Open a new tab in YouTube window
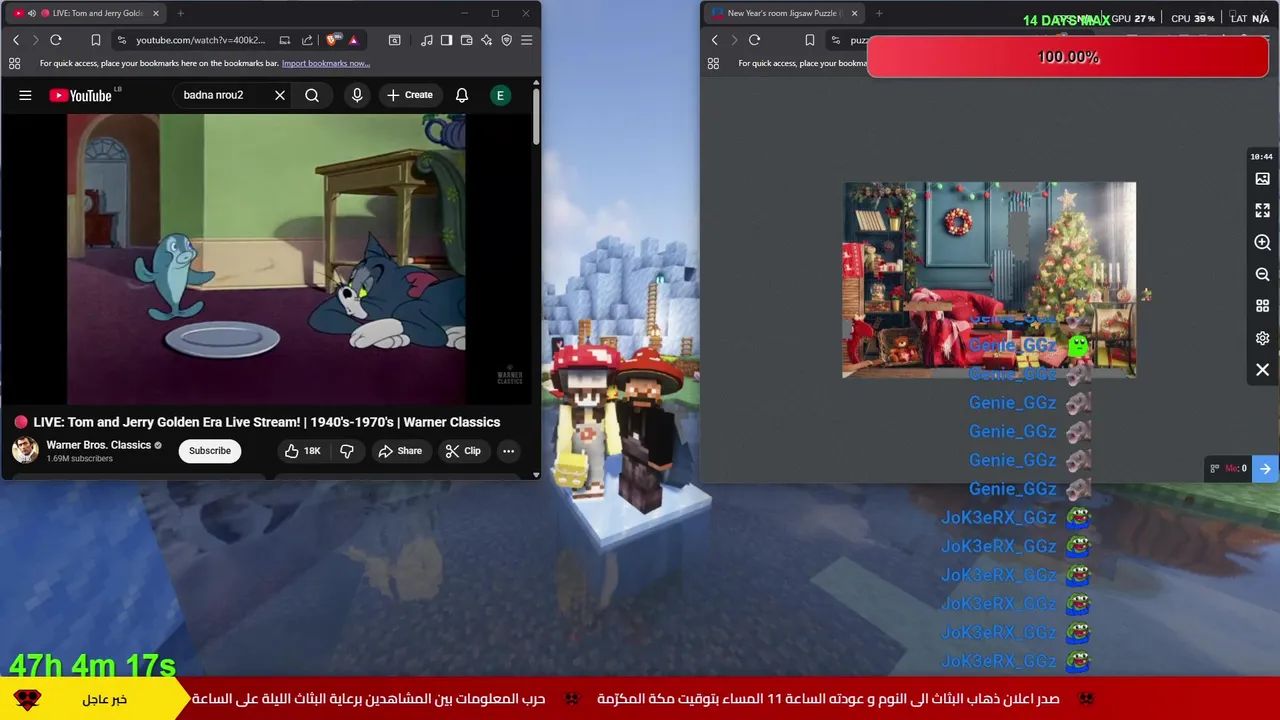Image resolution: width=1280 pixels, height=720 pixels. 180,13
